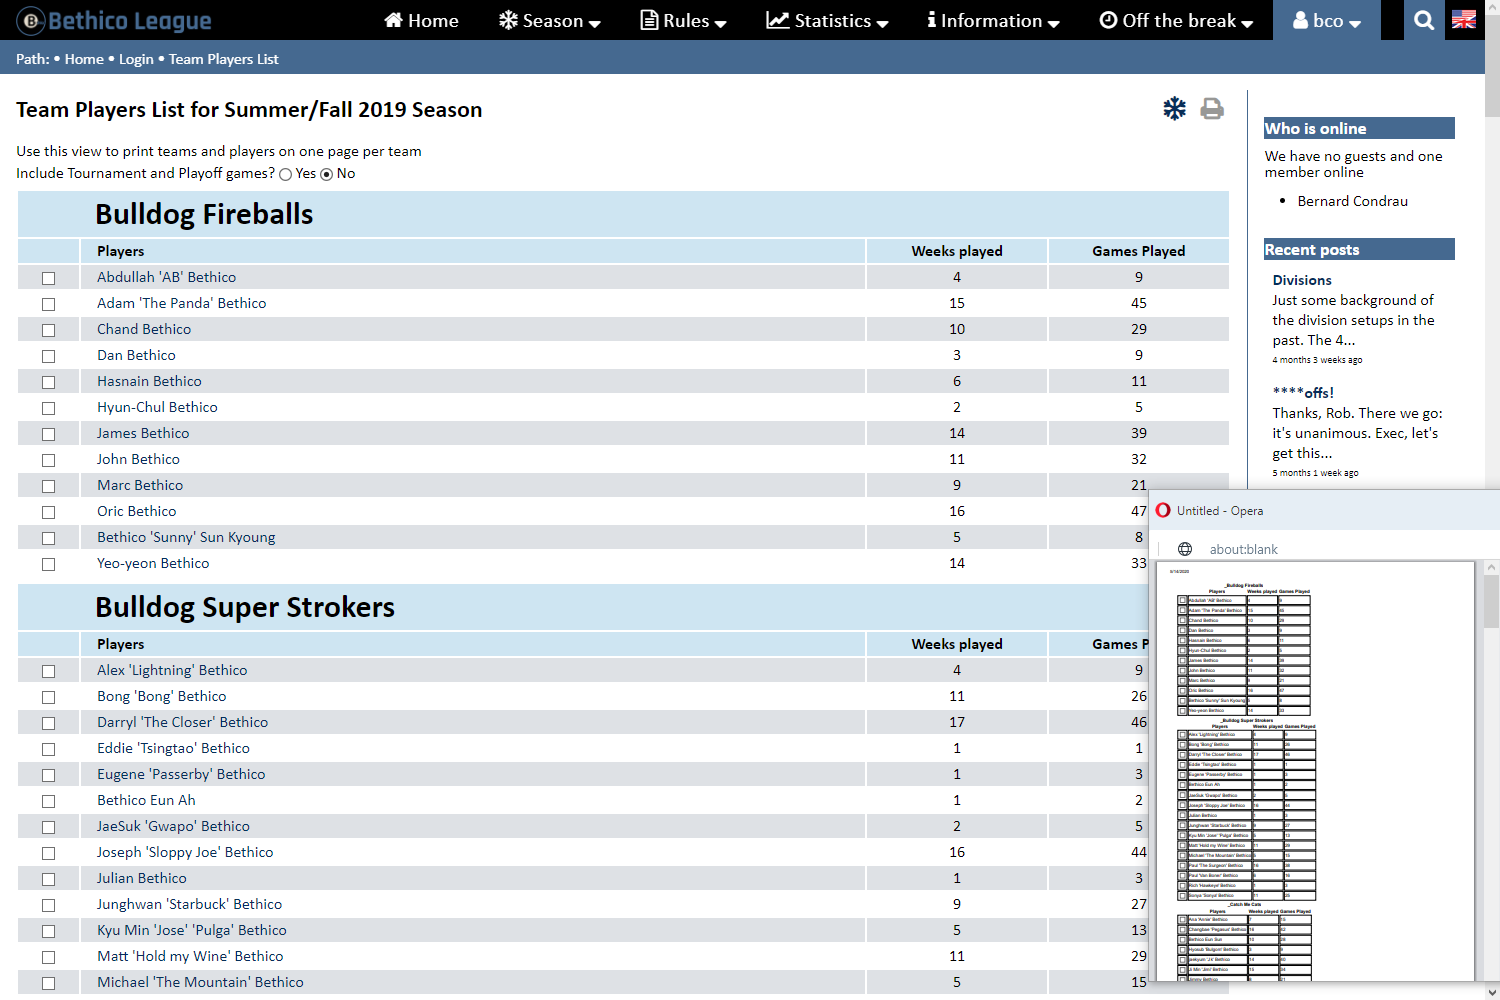Image resolution: width=1500 pixels, height=1000 pixels.
Task: Click the Opera logo in the popup title
Action: pyautogui.click(x=1163, y=510)
